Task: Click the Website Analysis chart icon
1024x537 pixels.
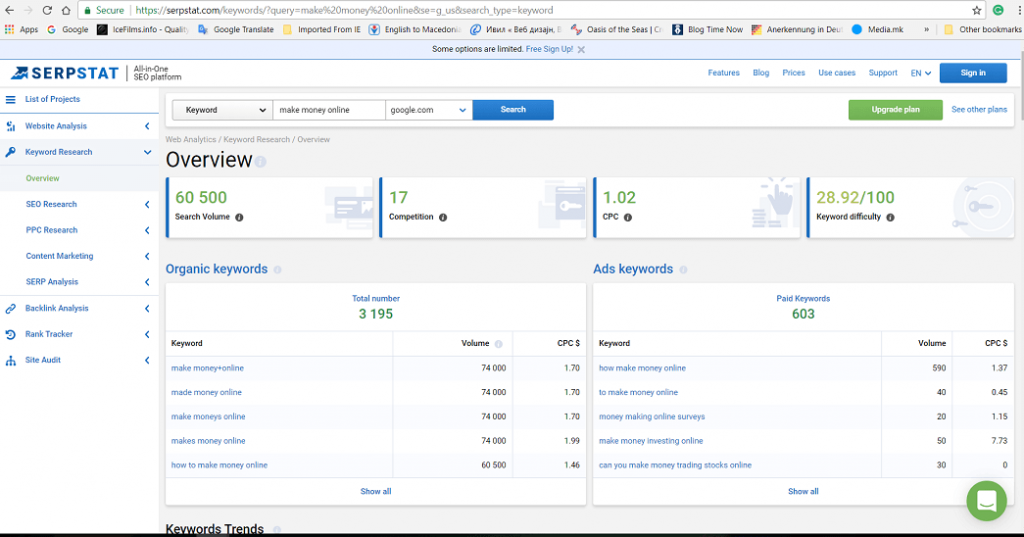Action: (x=10, y=126)
